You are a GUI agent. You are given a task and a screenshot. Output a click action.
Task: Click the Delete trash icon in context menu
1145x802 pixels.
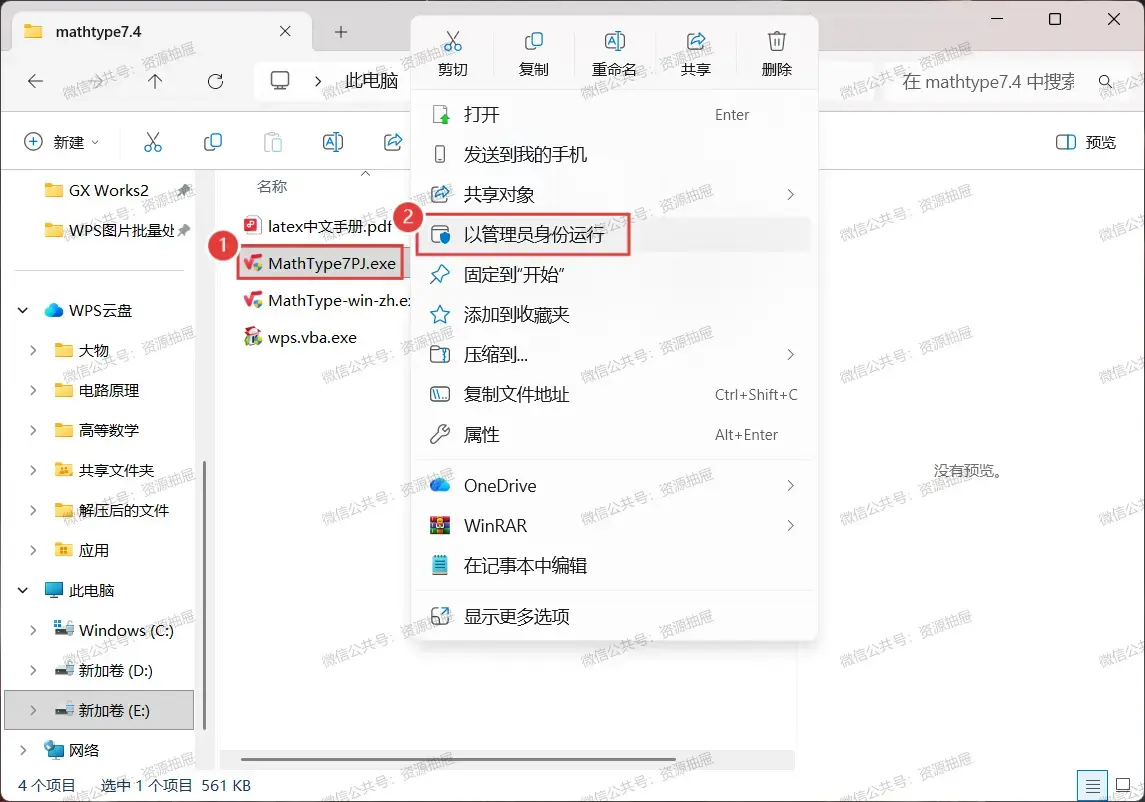[x=777, y=42]
